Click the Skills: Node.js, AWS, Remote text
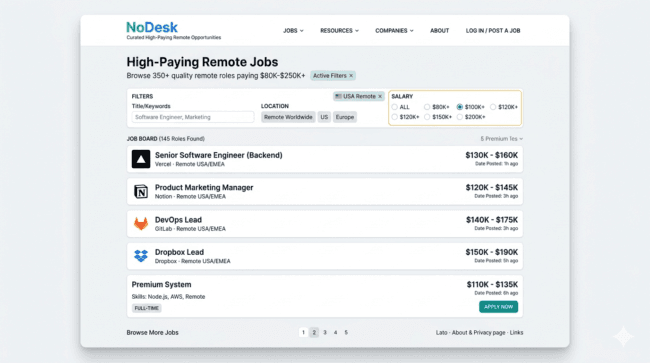 168,297
